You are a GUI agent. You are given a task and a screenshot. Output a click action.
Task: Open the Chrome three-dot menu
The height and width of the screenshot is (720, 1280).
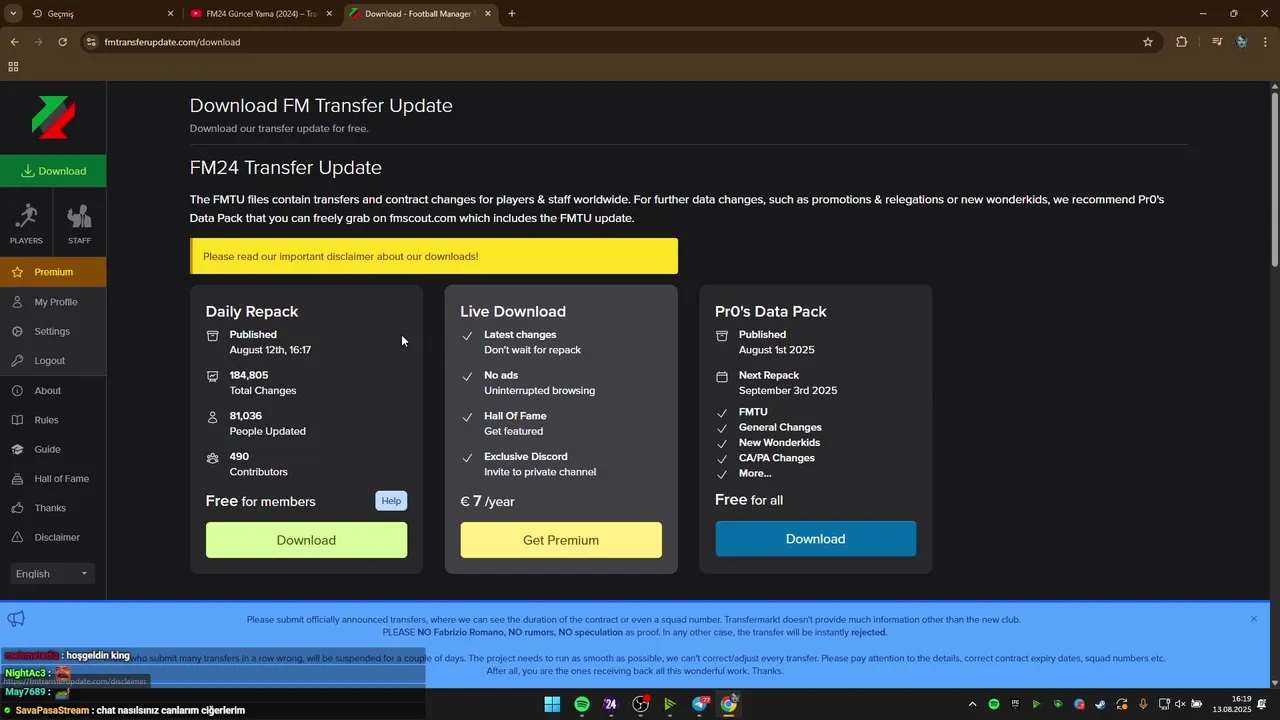(1266, 42)
